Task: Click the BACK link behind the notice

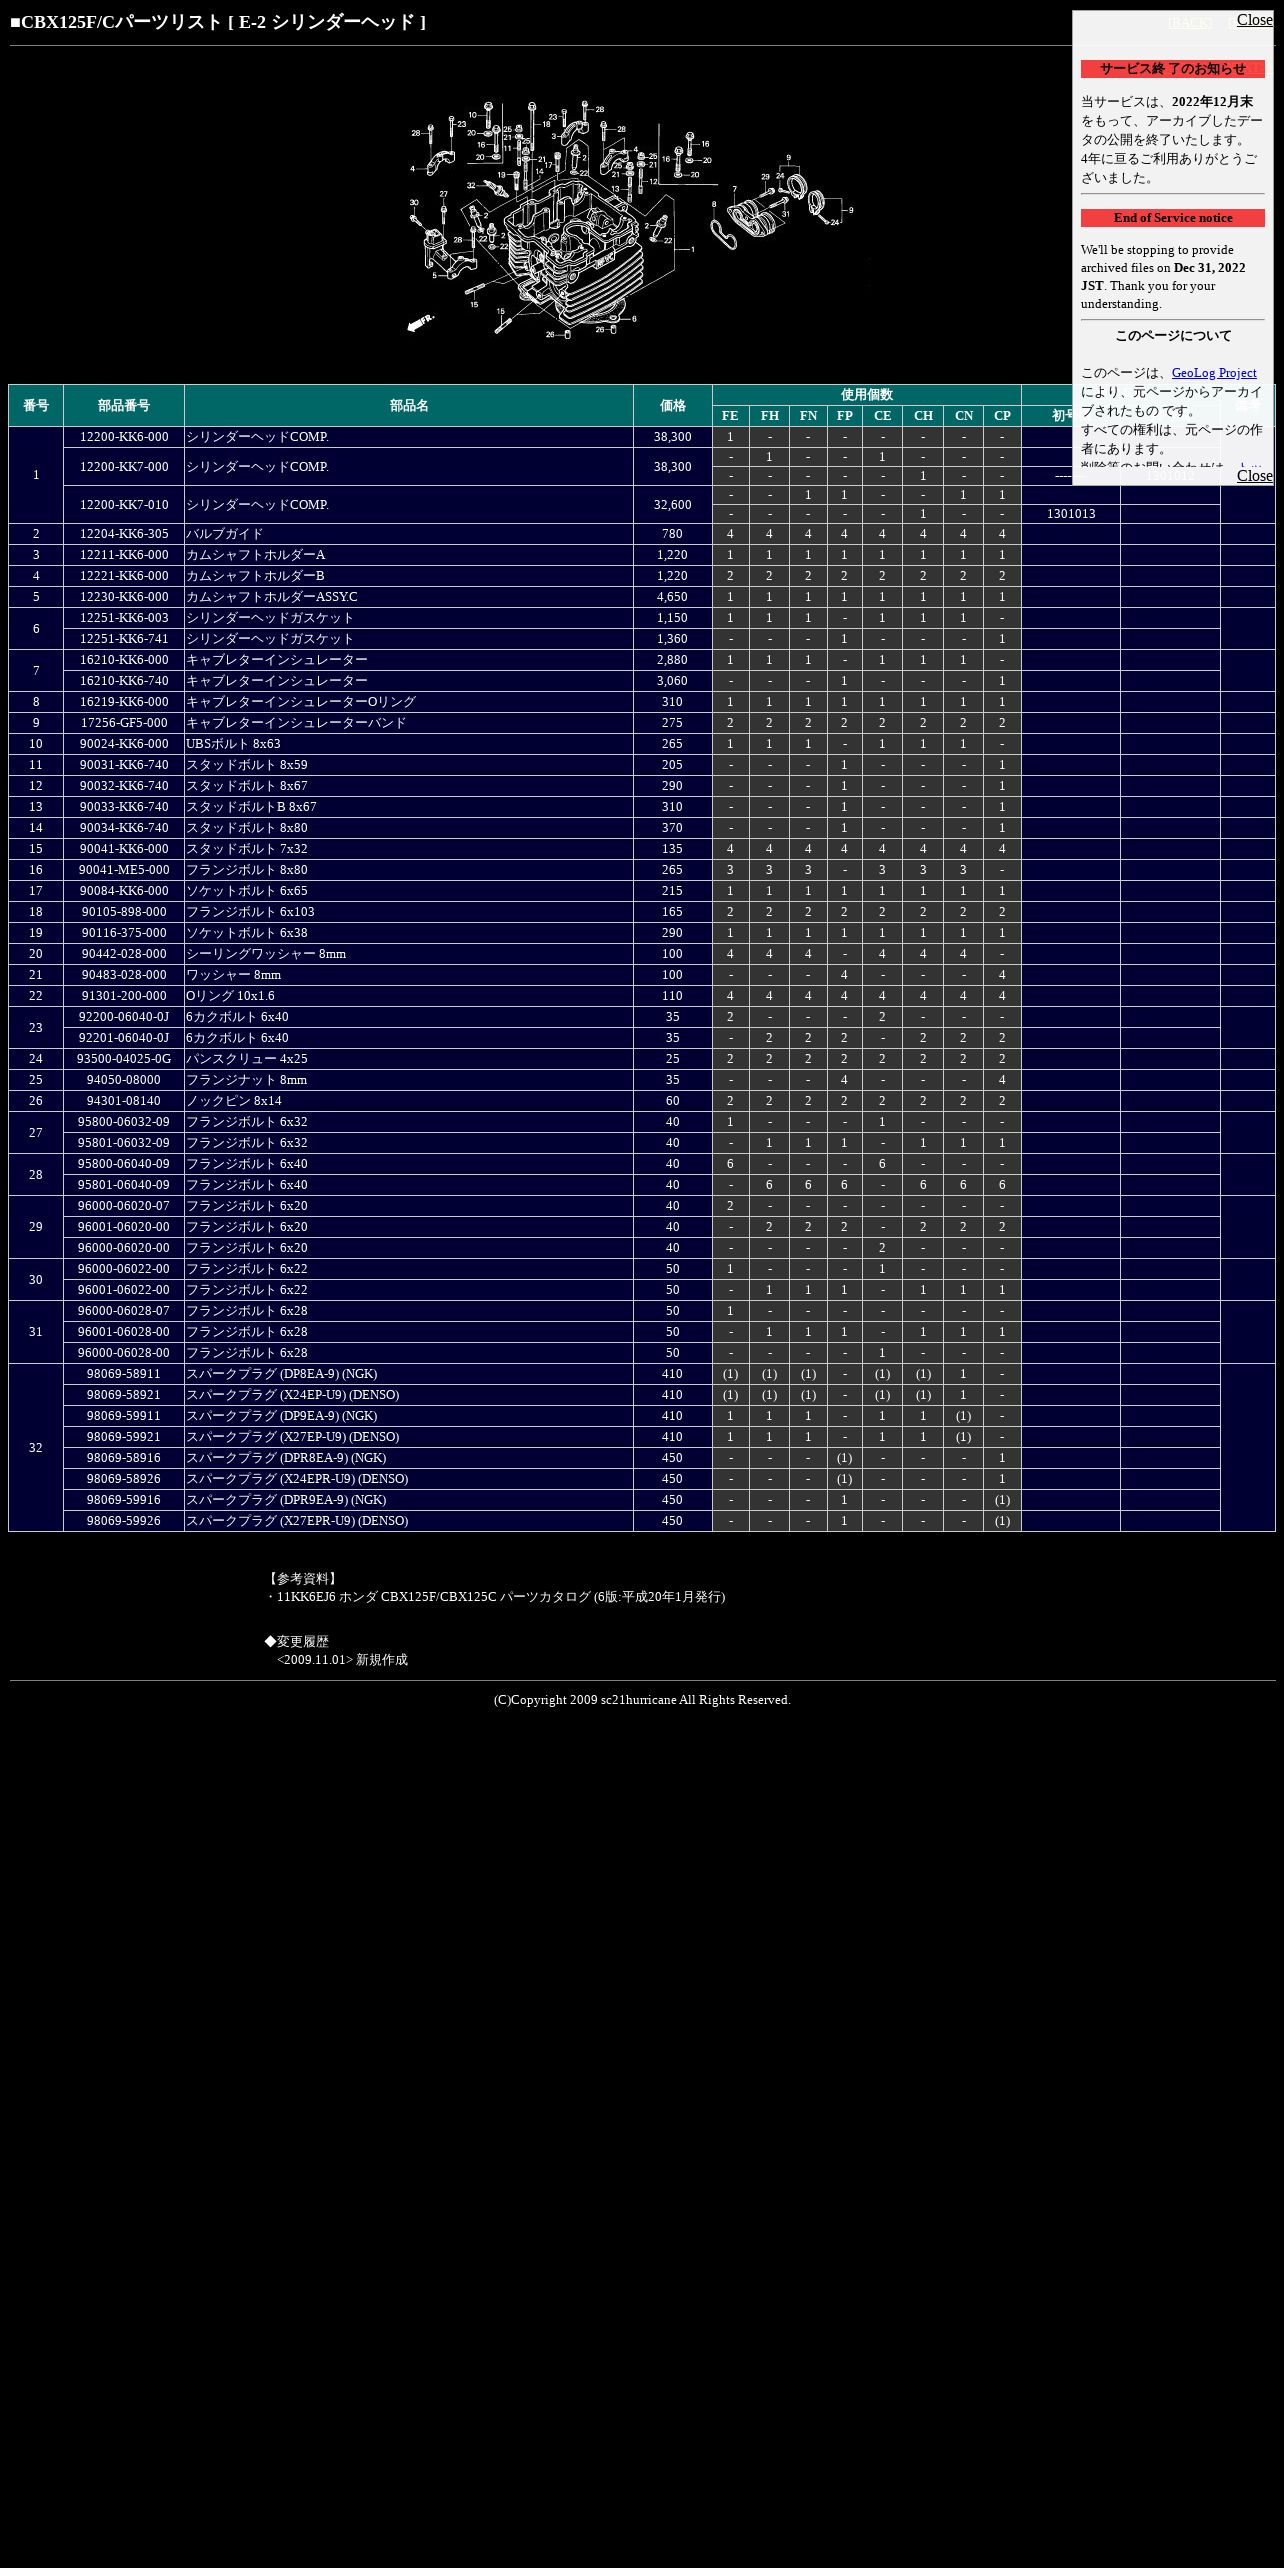Action: [x=1189, y=23]
